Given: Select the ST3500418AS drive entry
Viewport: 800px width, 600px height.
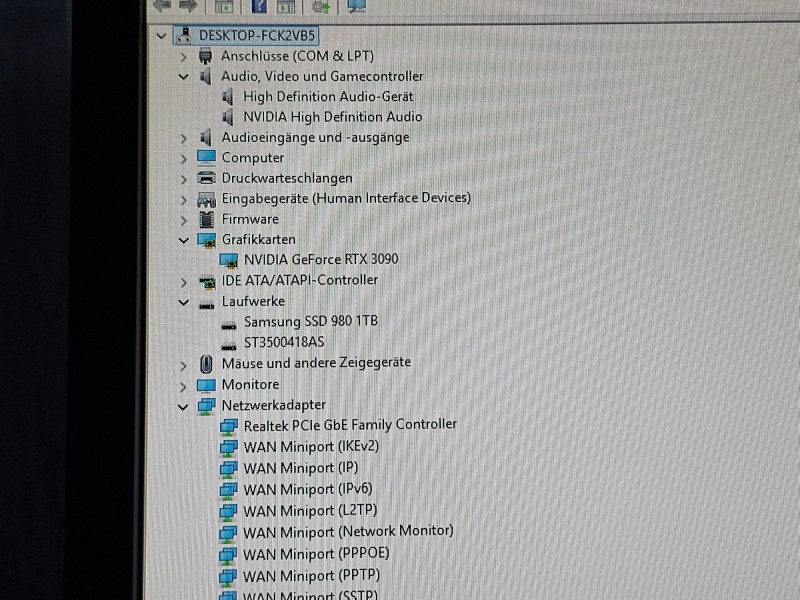Looking at the screenshot, I should (x=284, y=342).
